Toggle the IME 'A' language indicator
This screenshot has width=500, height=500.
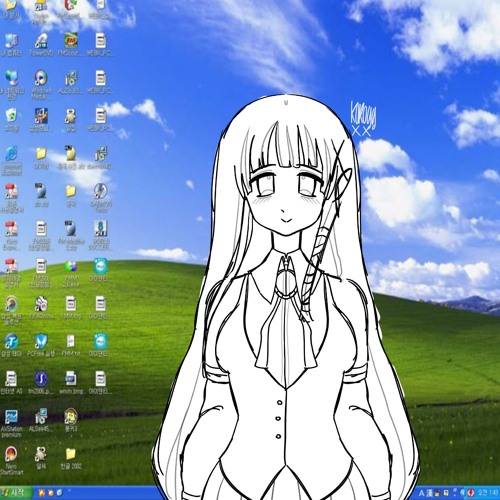[422, 493]
